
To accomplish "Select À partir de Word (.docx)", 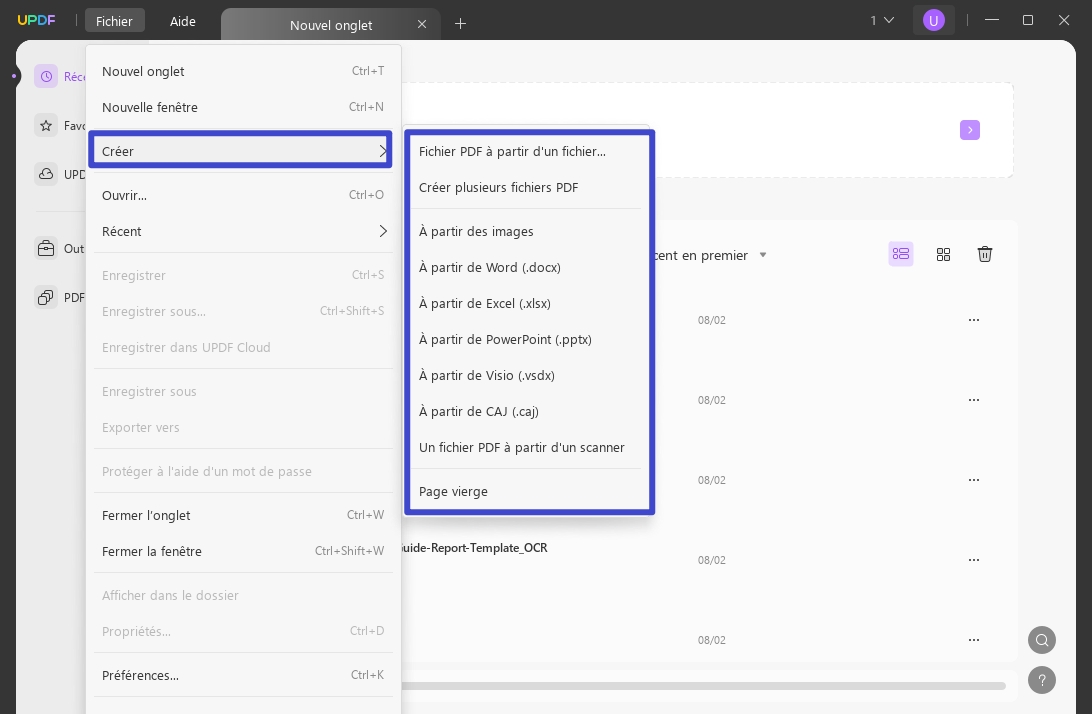I will pyautogui.click(x=526, y=267).
